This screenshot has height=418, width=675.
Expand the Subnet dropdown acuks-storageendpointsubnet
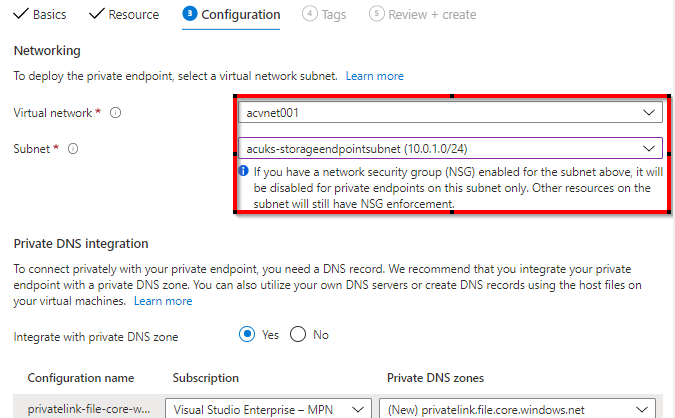tap(449, 149)
